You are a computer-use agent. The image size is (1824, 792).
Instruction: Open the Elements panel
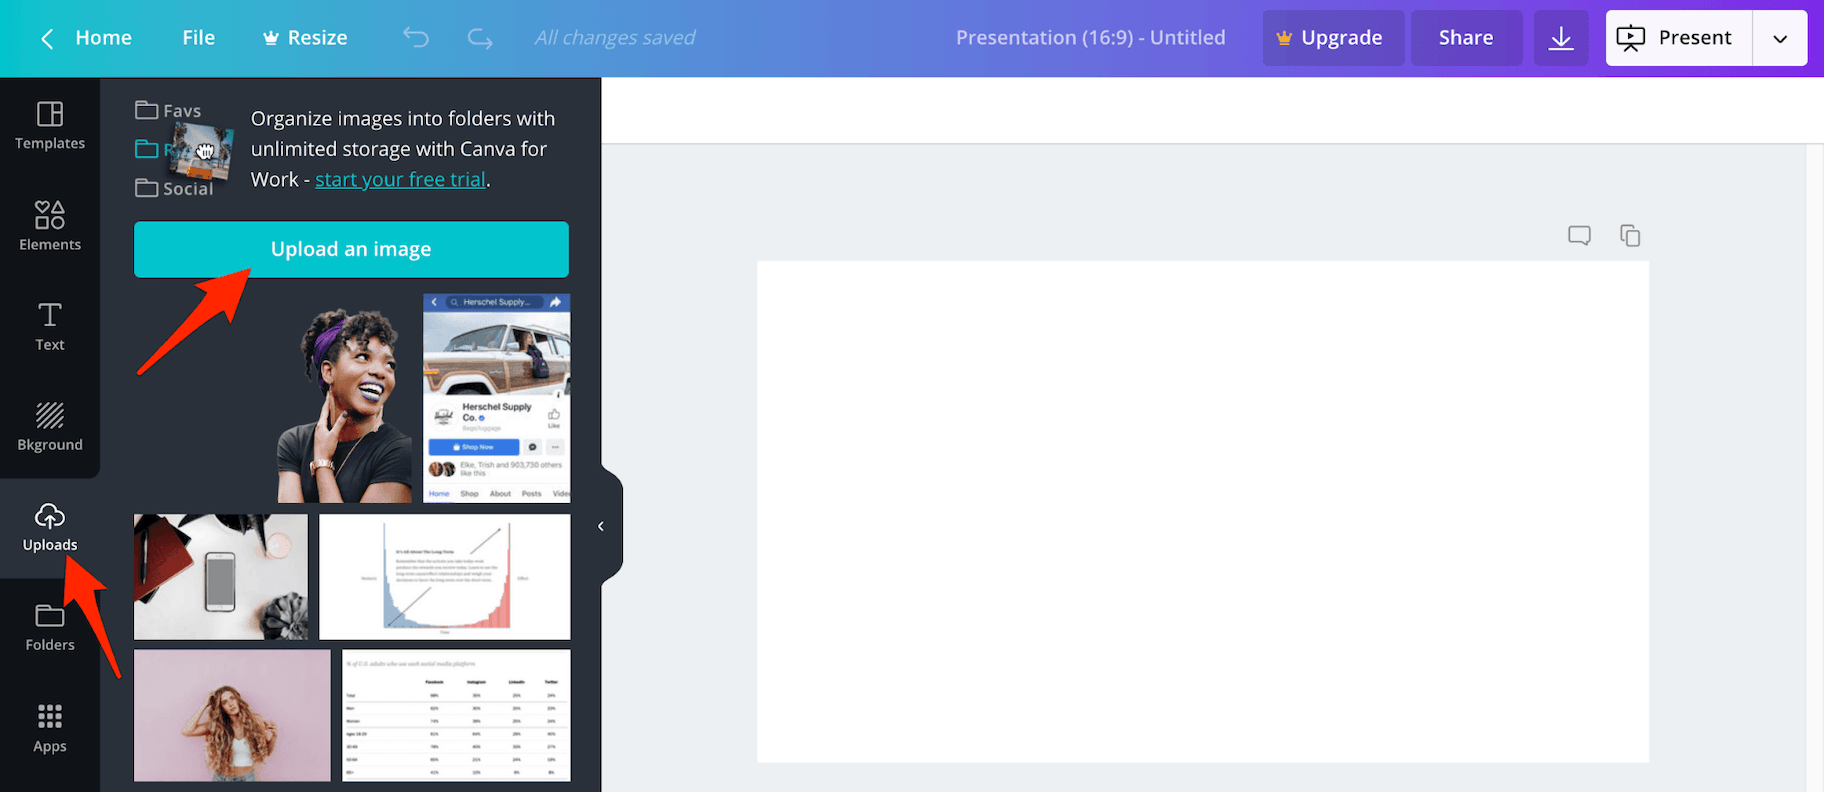[x=50, y=226]
